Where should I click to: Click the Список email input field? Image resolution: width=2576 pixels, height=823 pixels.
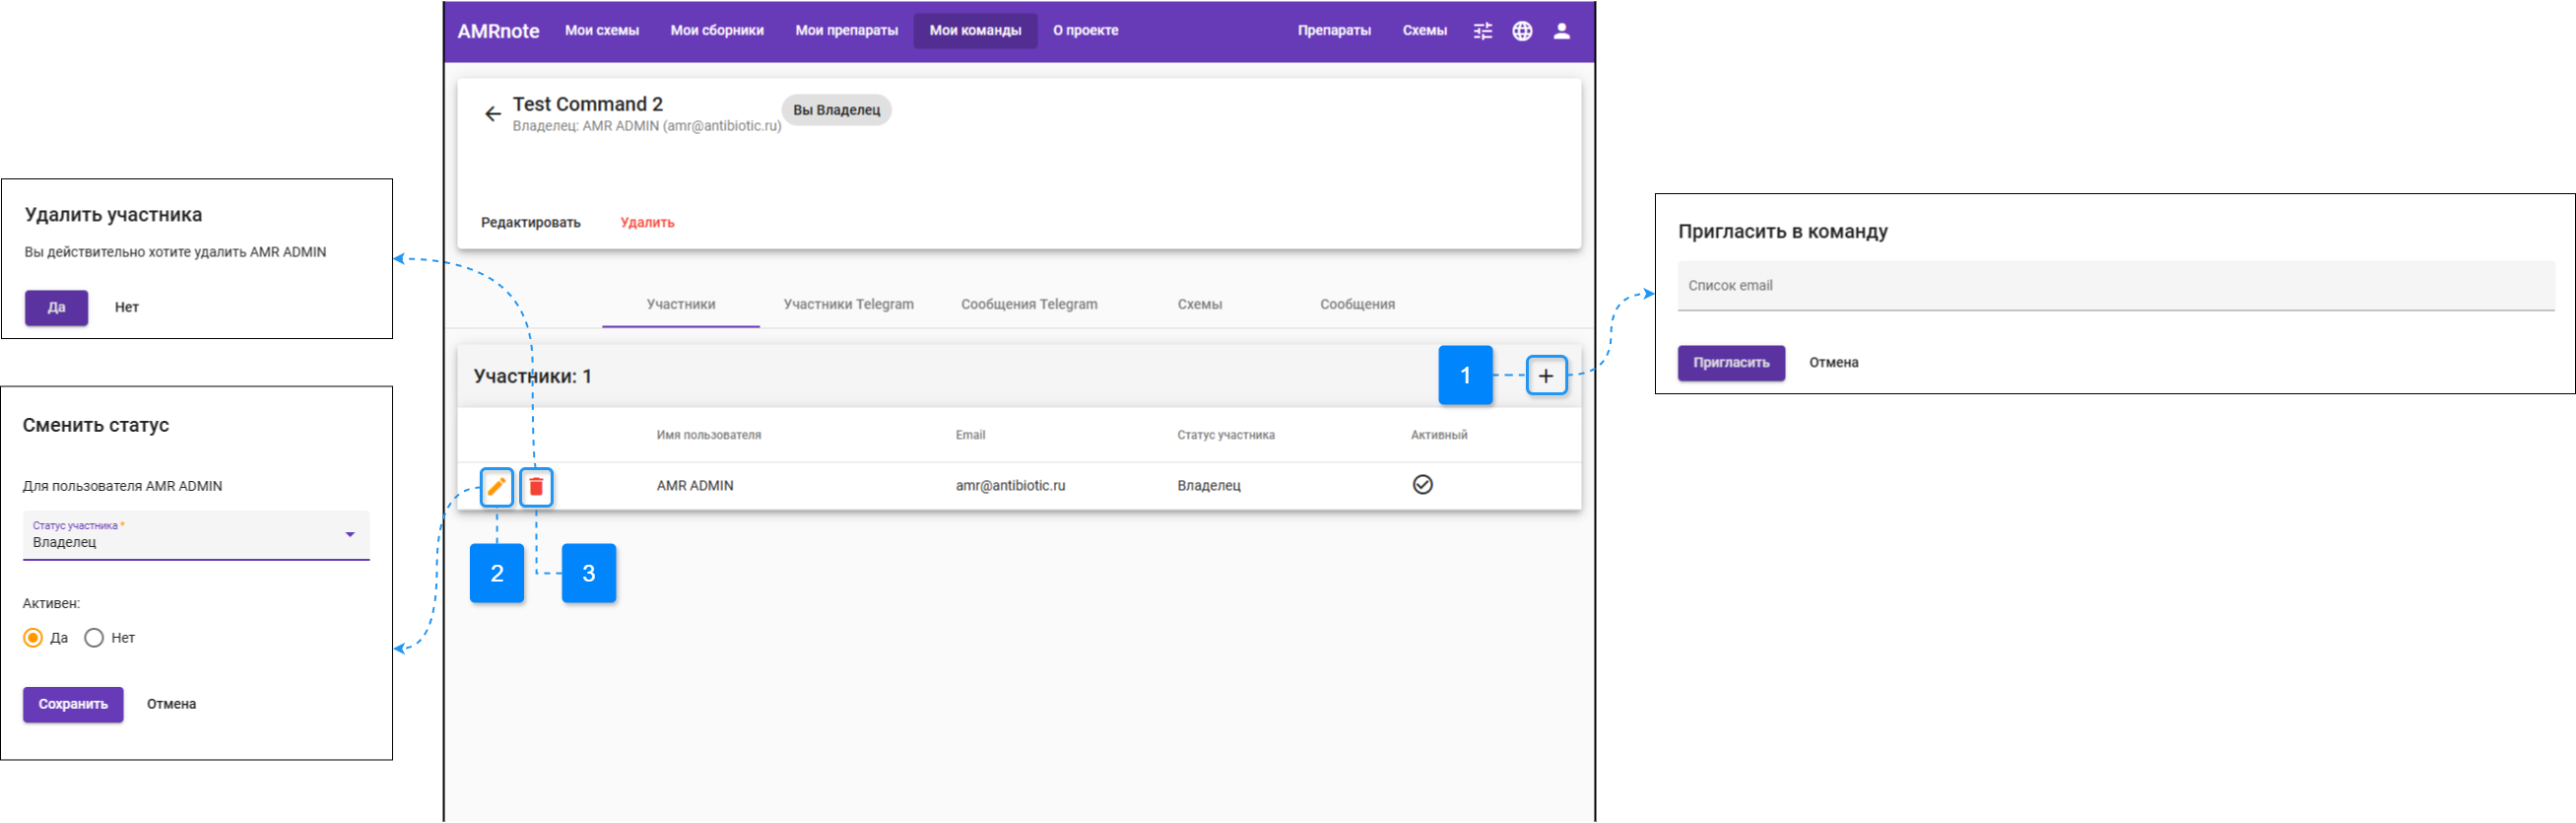pyautogui.click(x=2116, y=286)
